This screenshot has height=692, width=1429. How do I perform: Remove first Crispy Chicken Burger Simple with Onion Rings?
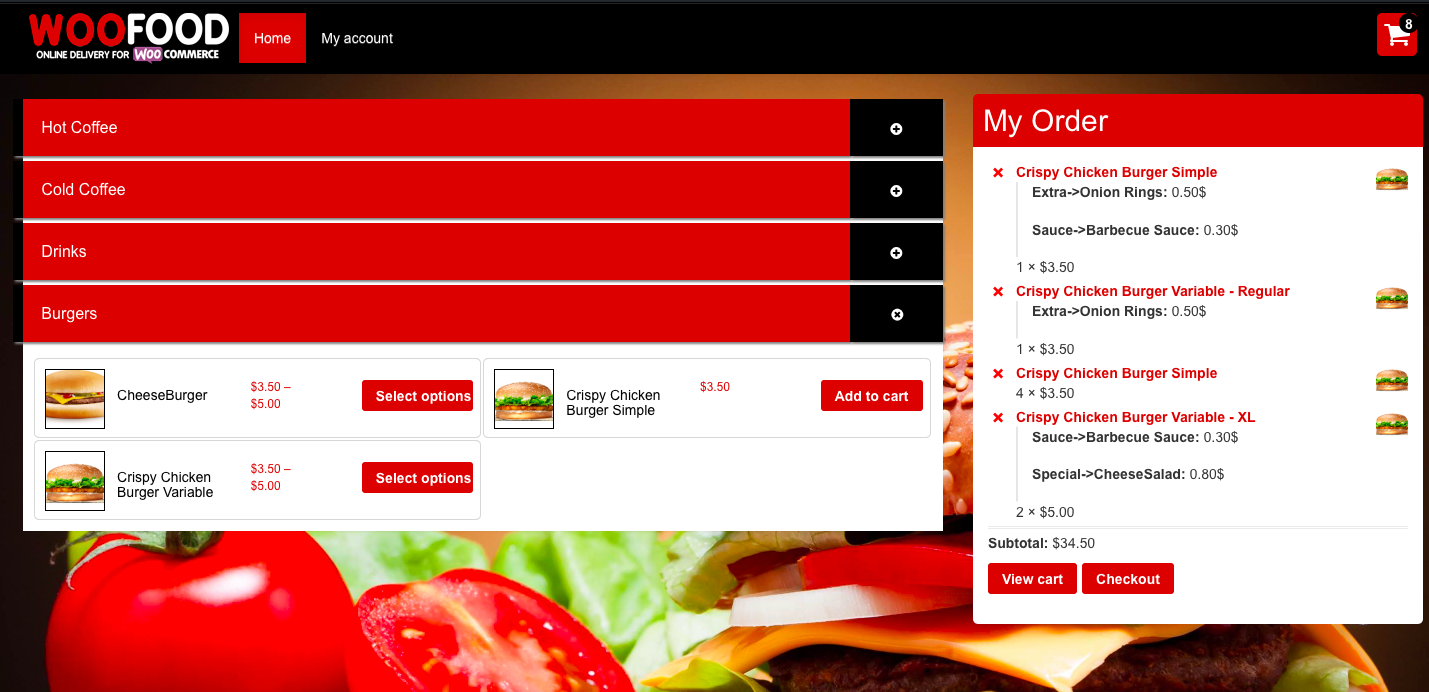click(997, 173)
